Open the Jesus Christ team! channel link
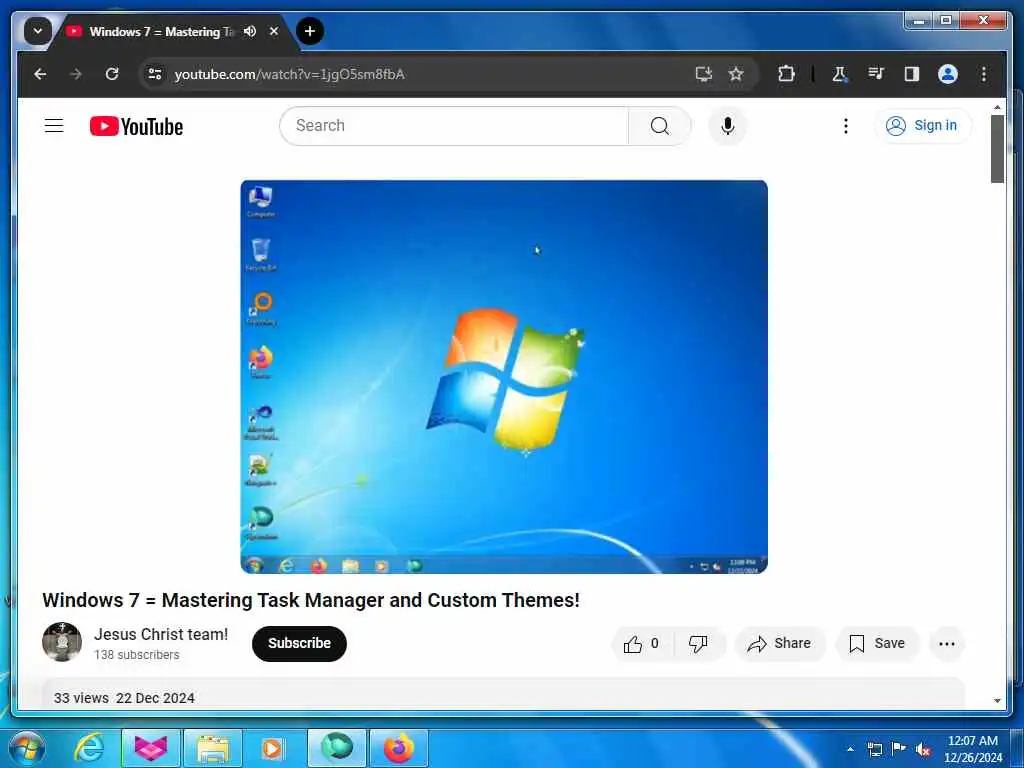 tap(161, 634)
